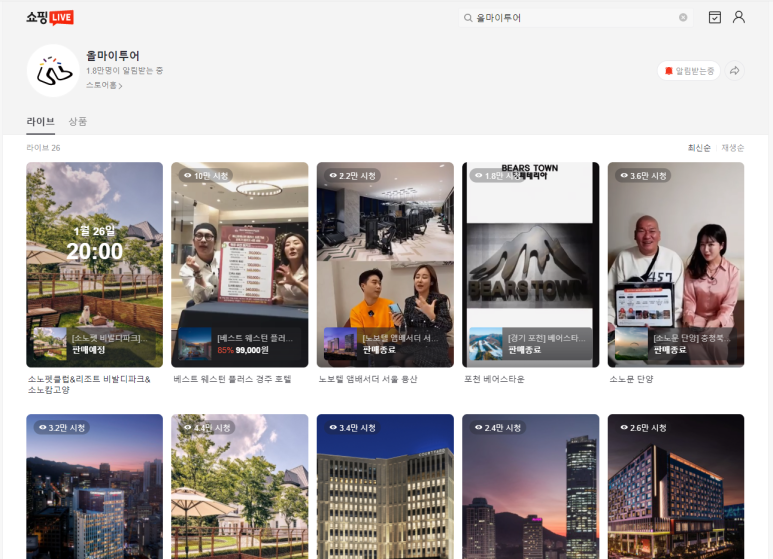Open the 베스트 웨스턴 99,000원 product overlay
Image resolution: width=773 pixels, height=559 pixels.
tap(240, 344)
